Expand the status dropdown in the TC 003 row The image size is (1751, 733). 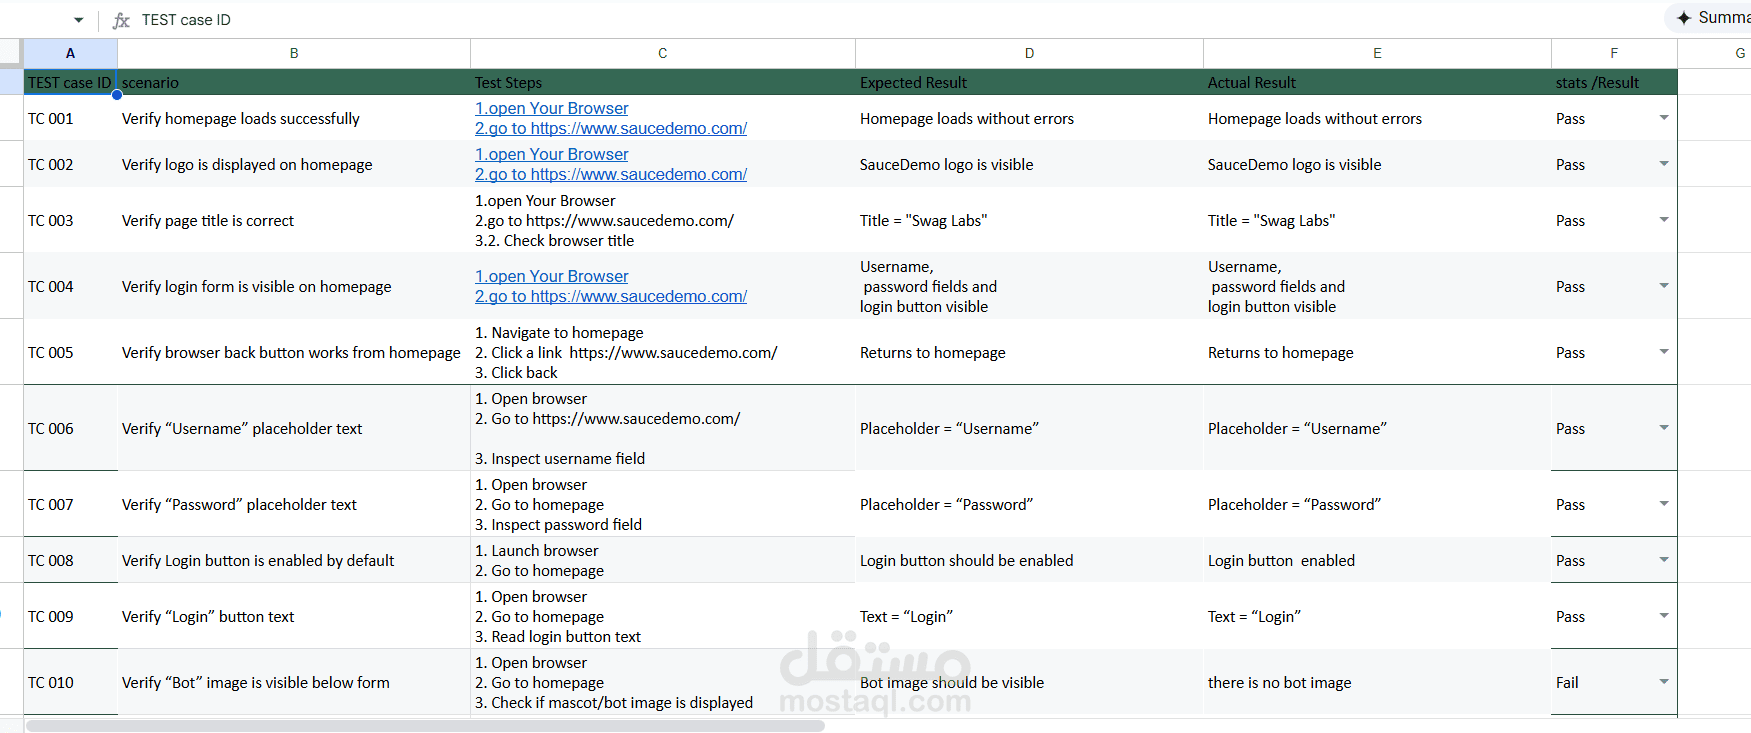click(x=1664, y=220)
